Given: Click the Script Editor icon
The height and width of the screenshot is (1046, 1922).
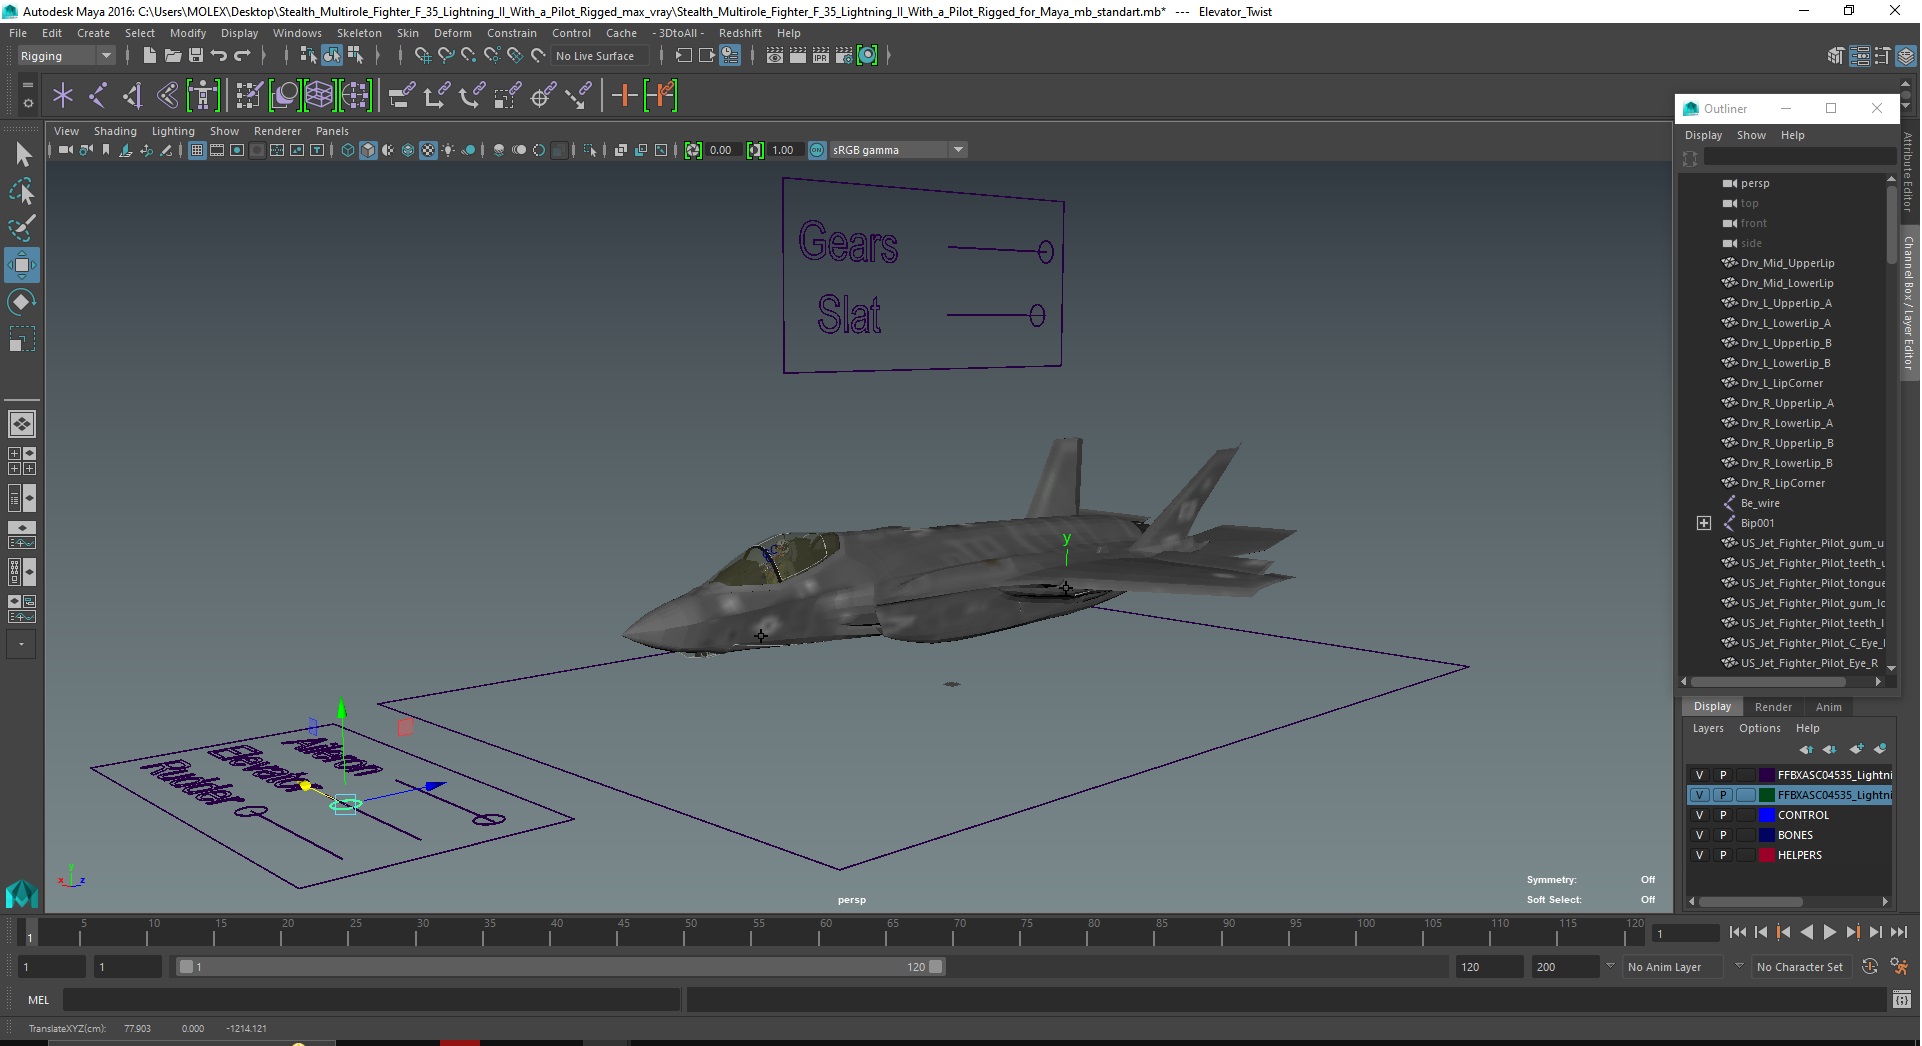Looking at the screenshot, I should [x=1902, y=999].
